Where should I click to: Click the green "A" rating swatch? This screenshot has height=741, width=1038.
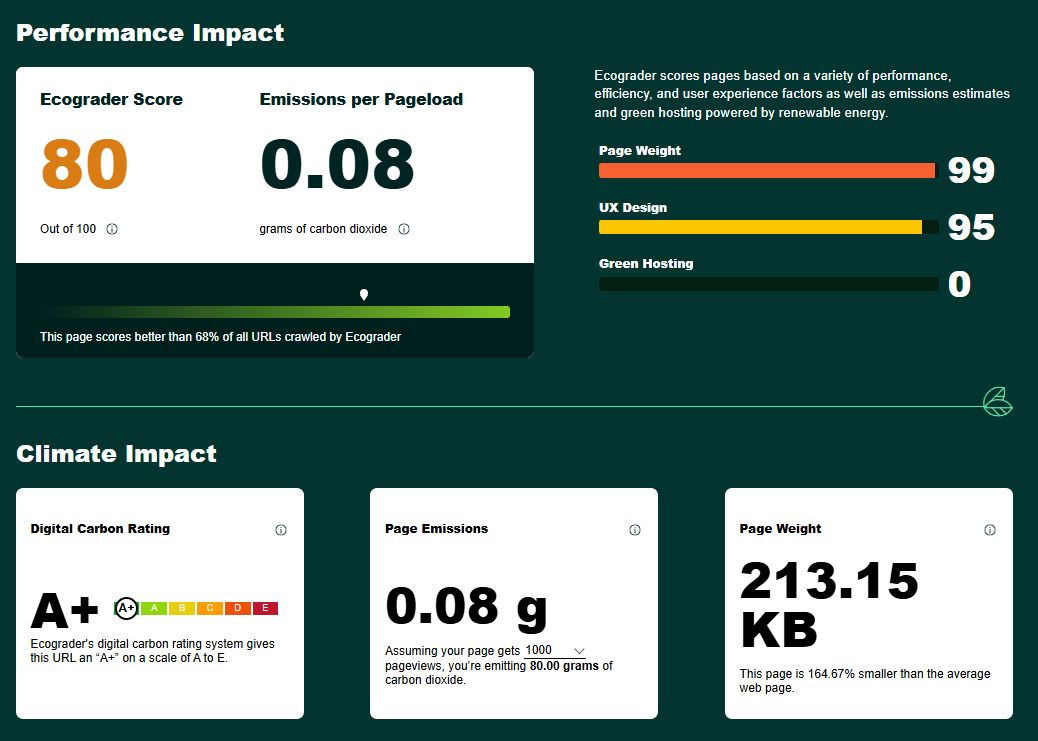(153, 608)
